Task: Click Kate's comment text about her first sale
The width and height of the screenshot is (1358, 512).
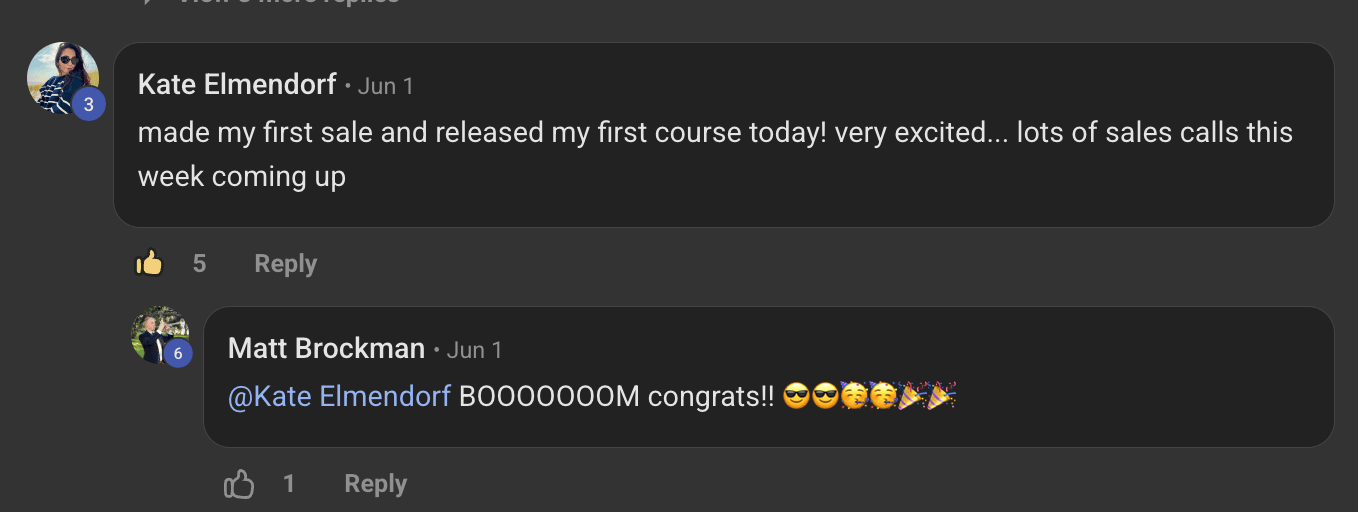Action: (714, 155)
